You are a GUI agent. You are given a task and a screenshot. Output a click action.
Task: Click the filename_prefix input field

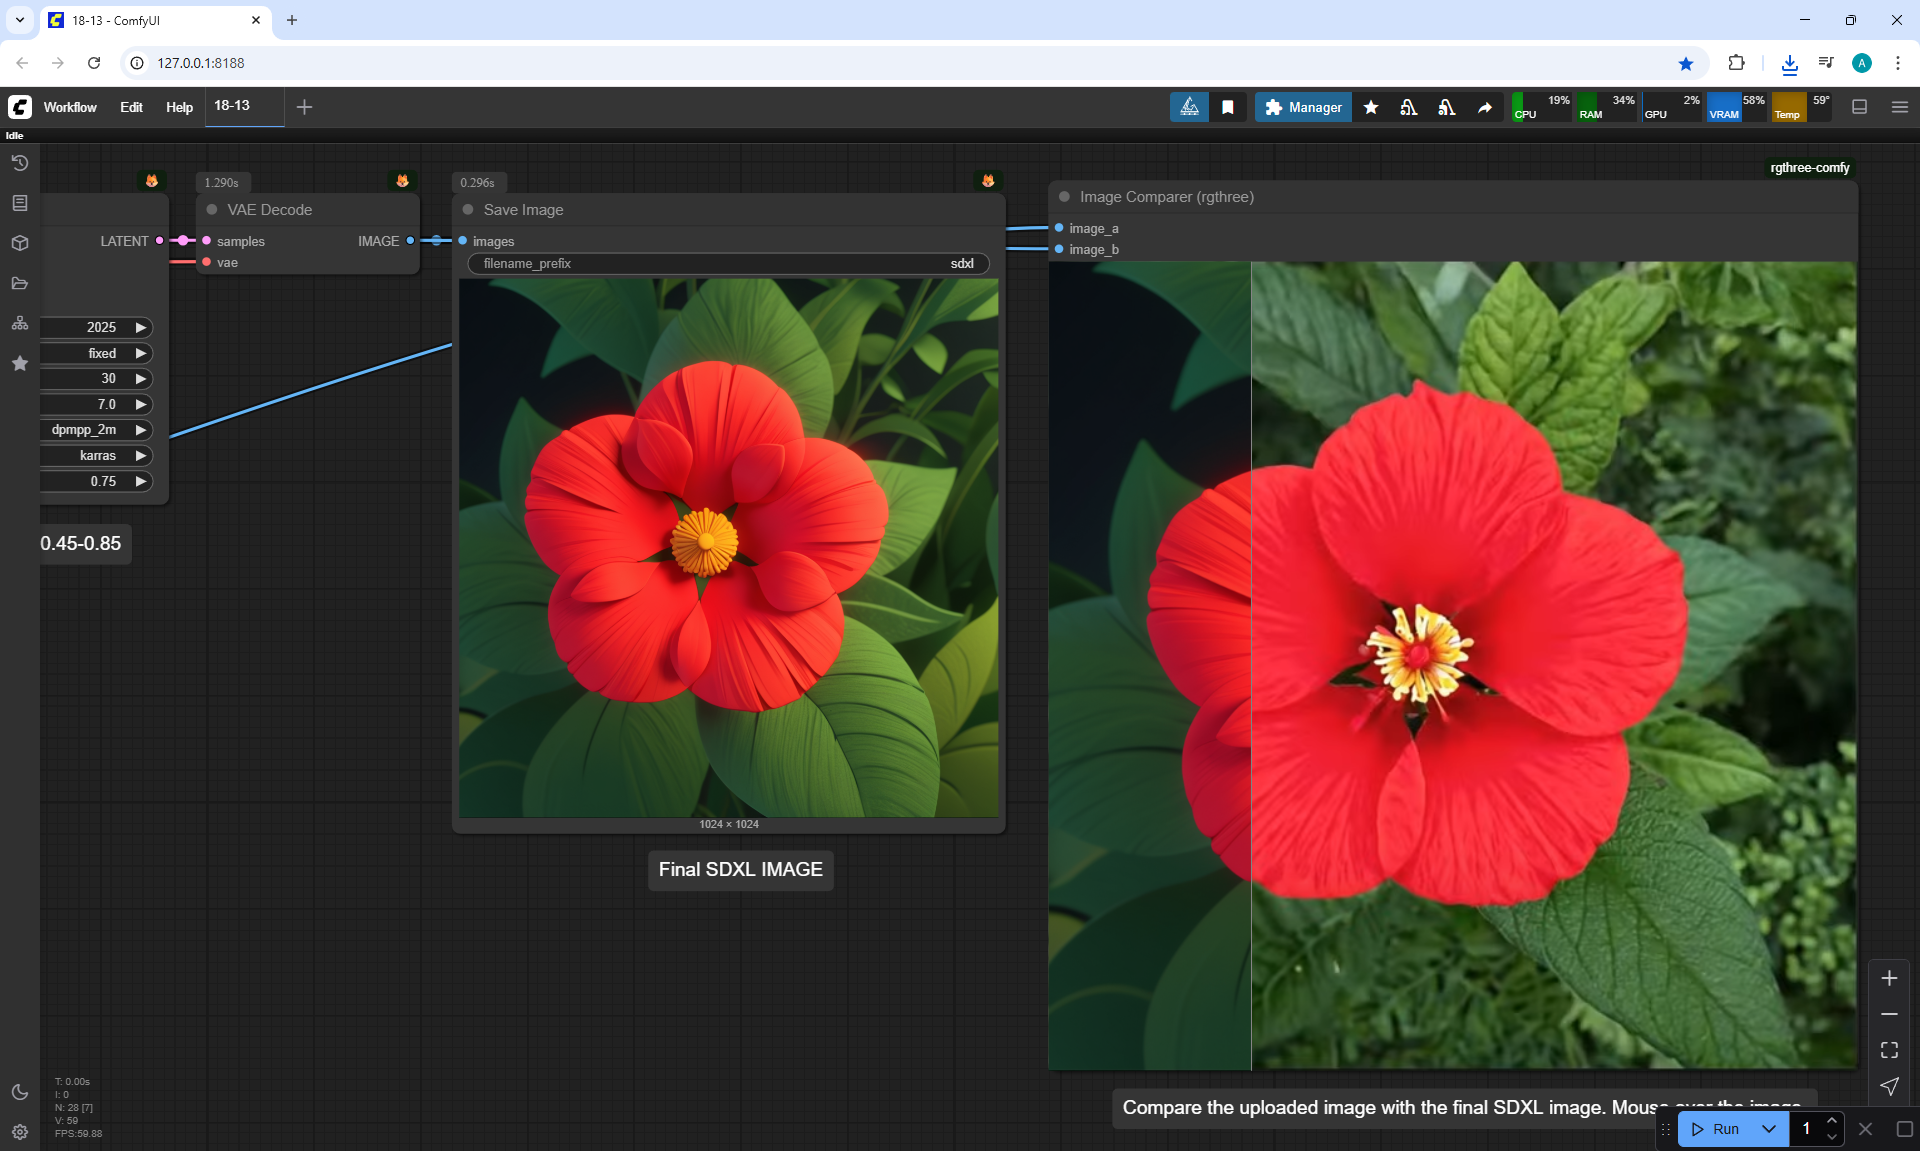(728, 264)
